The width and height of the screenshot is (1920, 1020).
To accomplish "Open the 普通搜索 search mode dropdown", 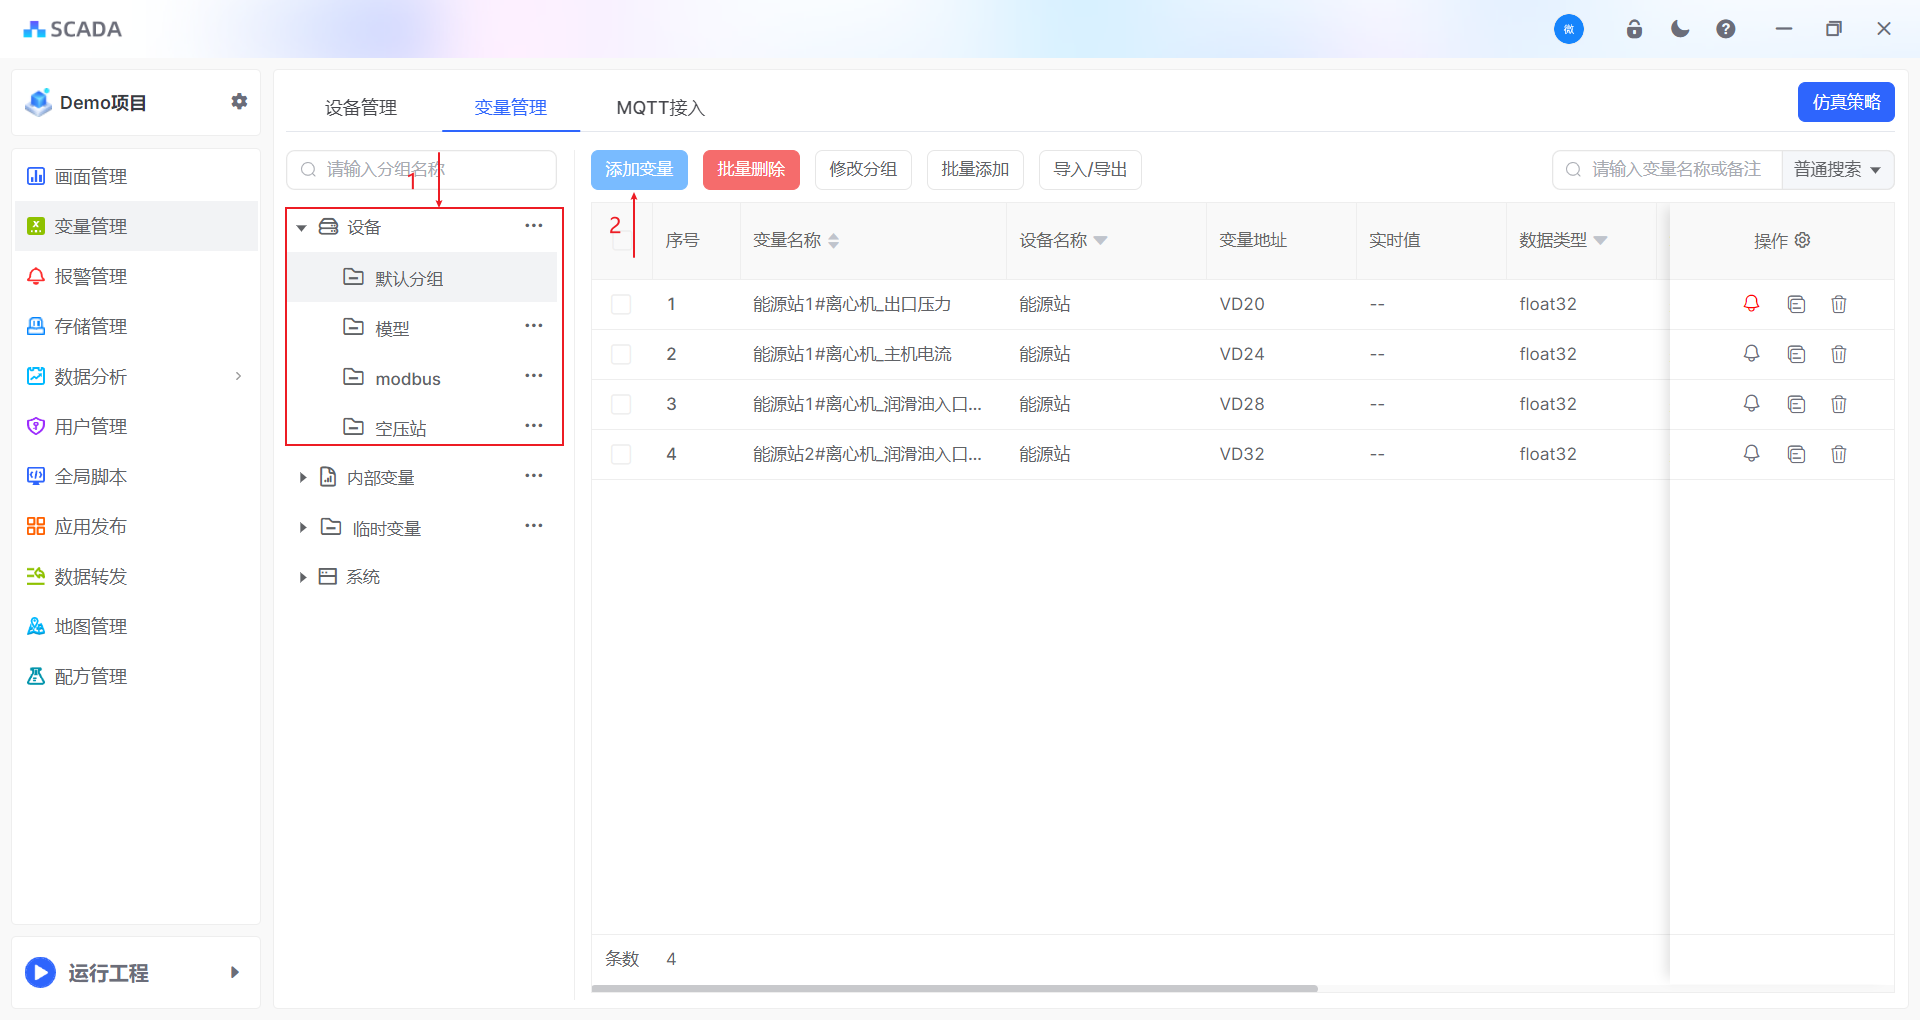I will tap(1837, 170).
